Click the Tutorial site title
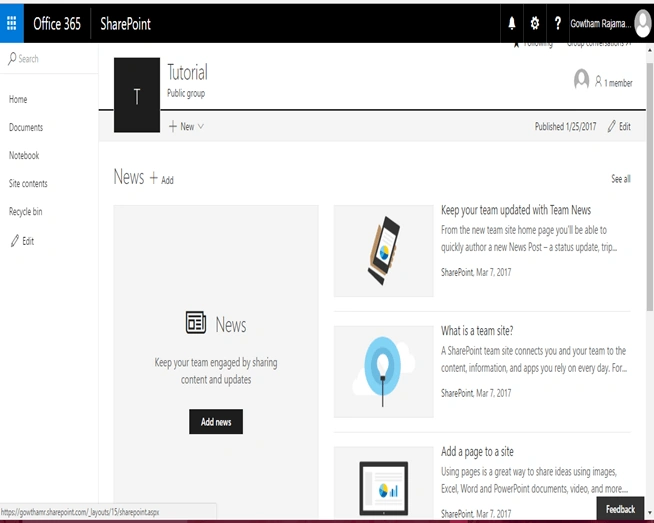Image resolution: width=654 pixels, height=523 pixels. 187,72
